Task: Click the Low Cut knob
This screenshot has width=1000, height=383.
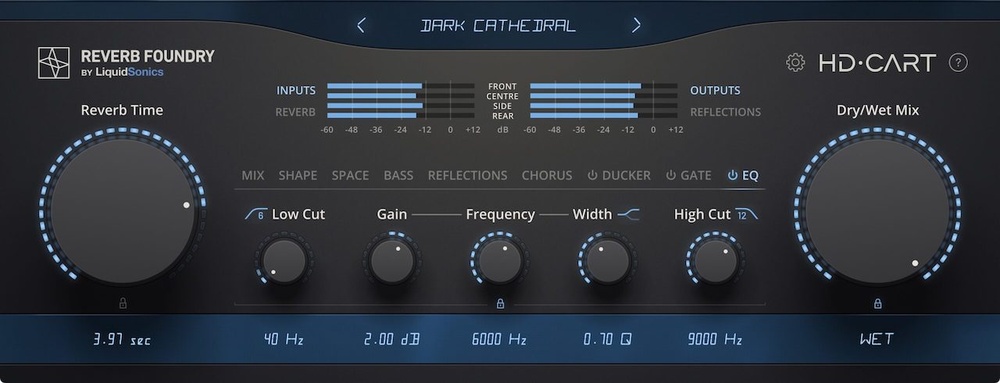Action: [x=284, y=261]
